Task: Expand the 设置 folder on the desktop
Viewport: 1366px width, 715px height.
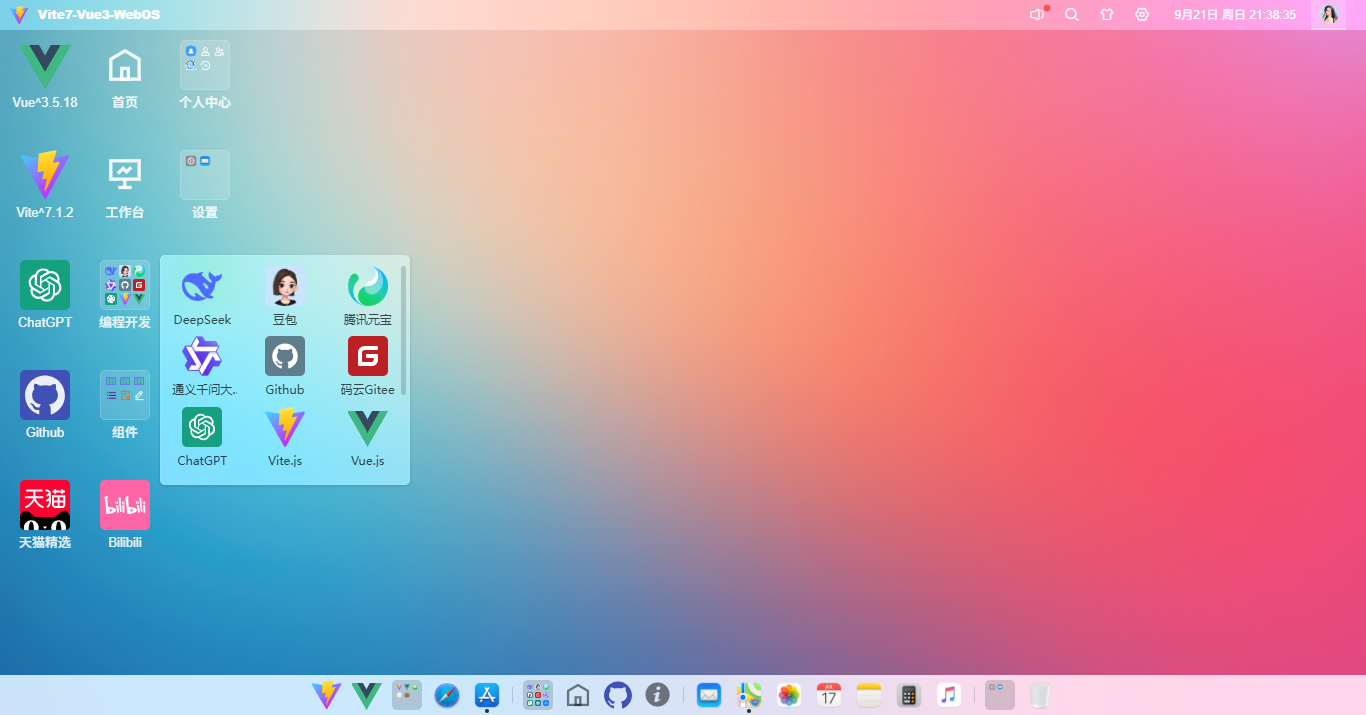Action: click(205, 176)
